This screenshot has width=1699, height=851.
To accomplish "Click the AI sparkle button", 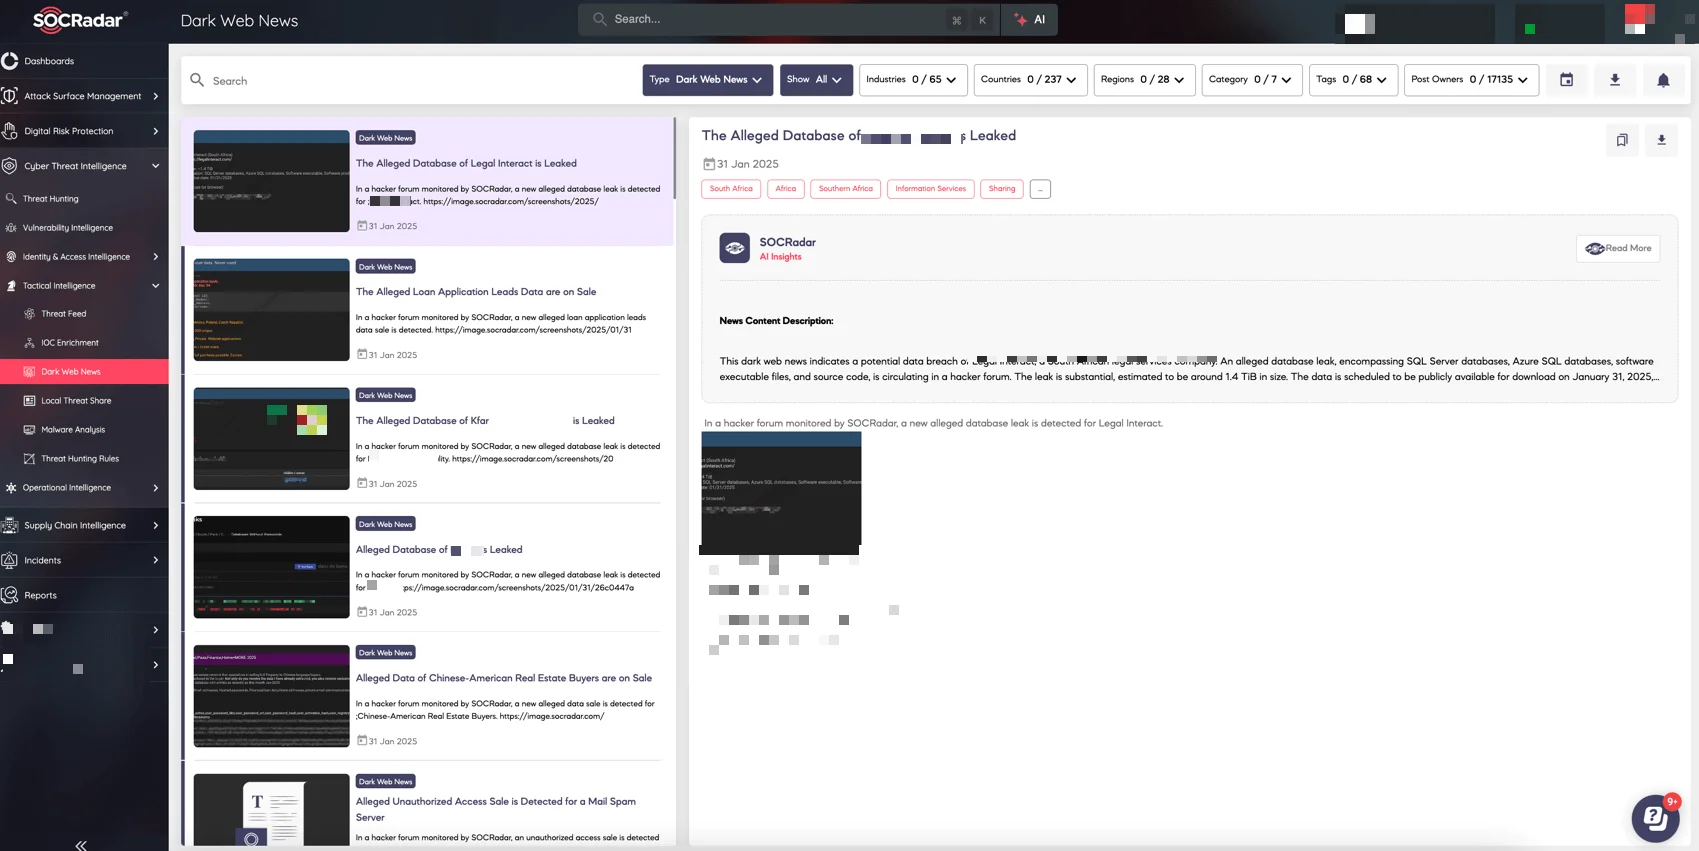I will point(1030,19).
